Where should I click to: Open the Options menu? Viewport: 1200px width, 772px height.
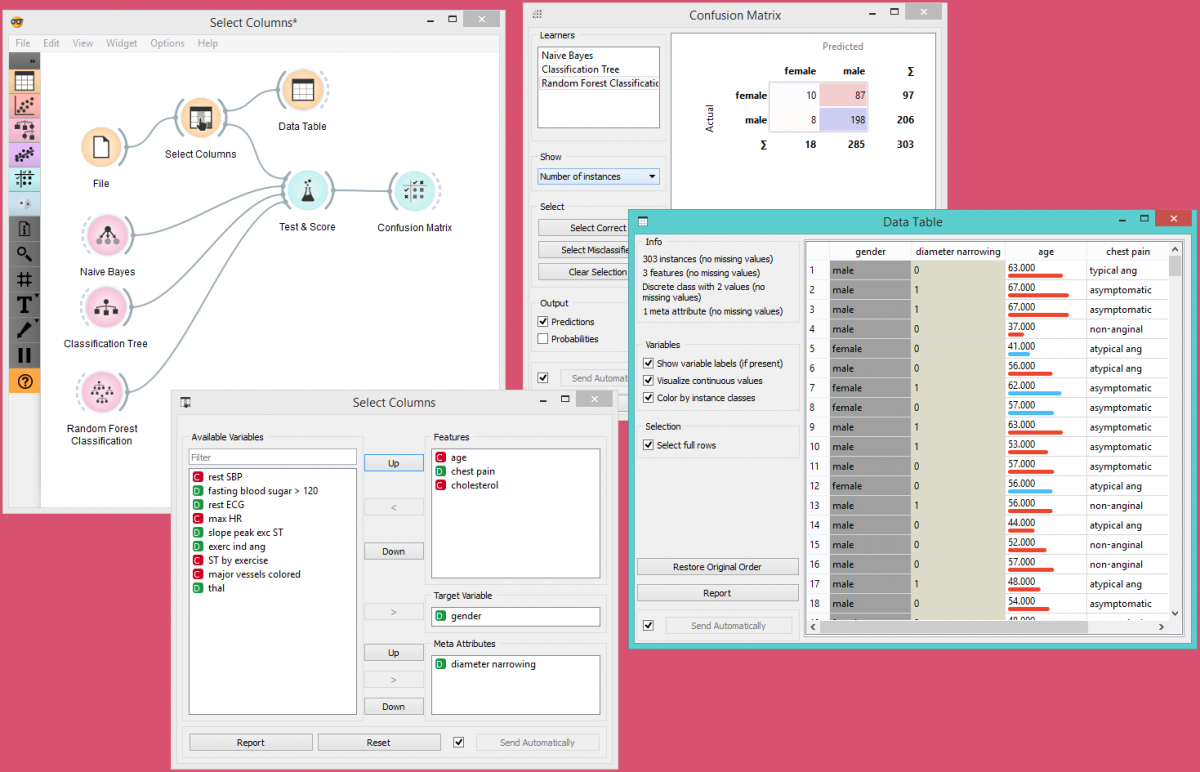pyautogui.click(x=167, y=44)
